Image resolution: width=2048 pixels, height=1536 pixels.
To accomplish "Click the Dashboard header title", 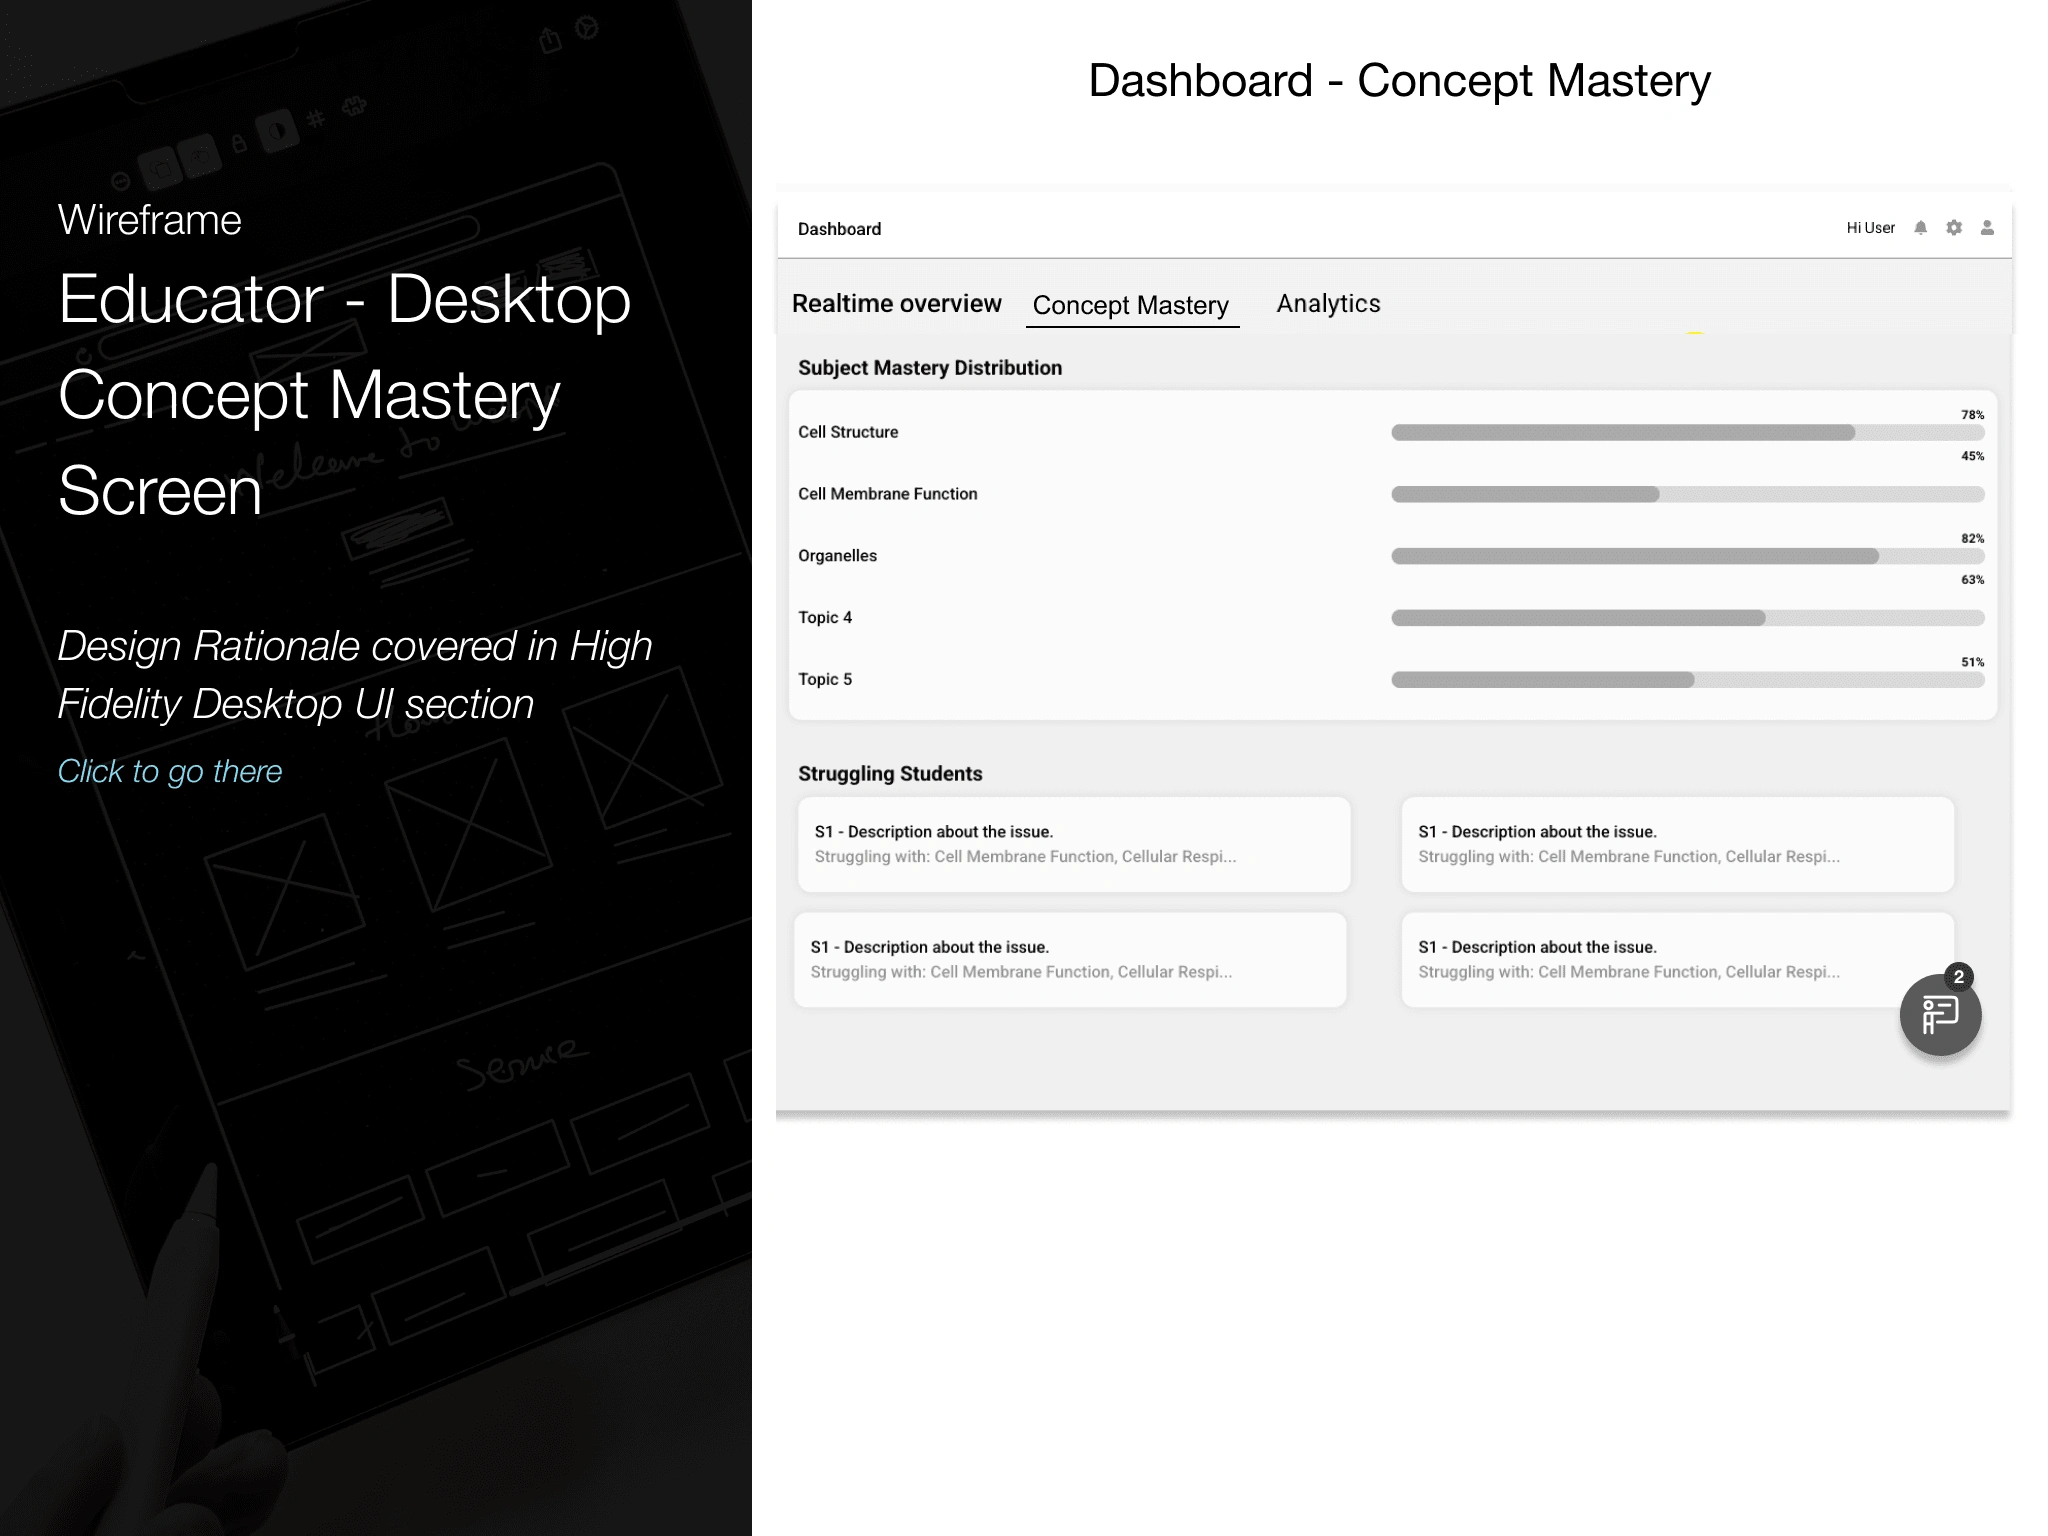I will 839,229.
